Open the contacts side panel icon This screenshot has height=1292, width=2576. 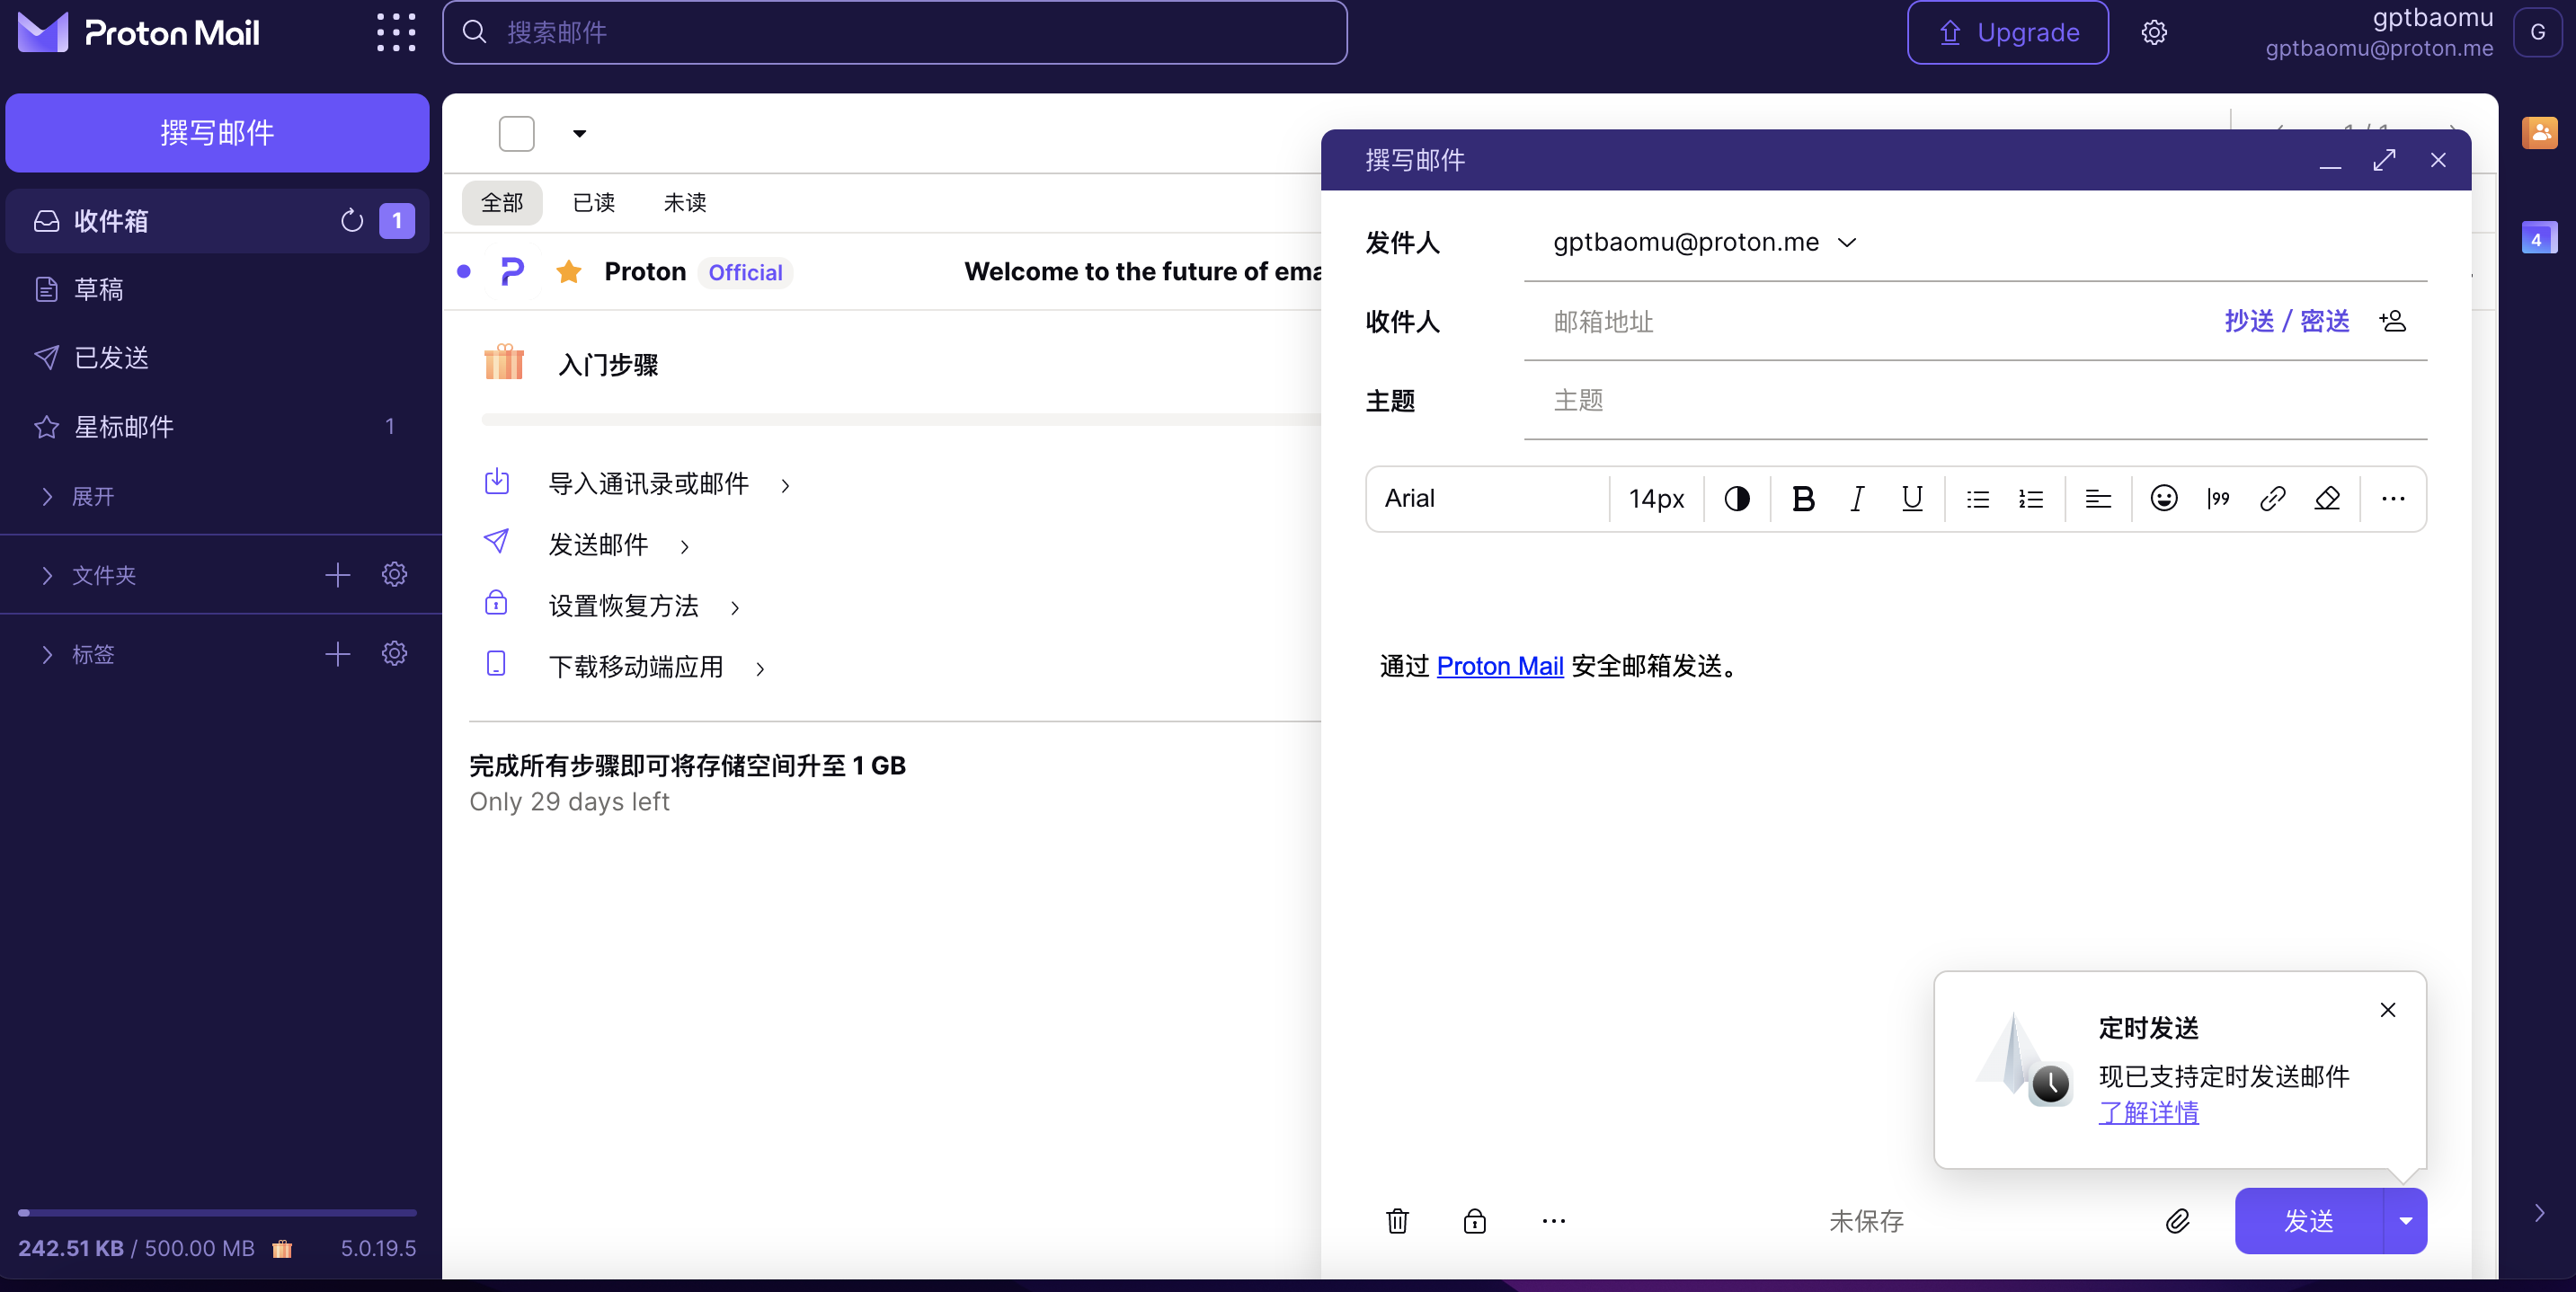2540,133
